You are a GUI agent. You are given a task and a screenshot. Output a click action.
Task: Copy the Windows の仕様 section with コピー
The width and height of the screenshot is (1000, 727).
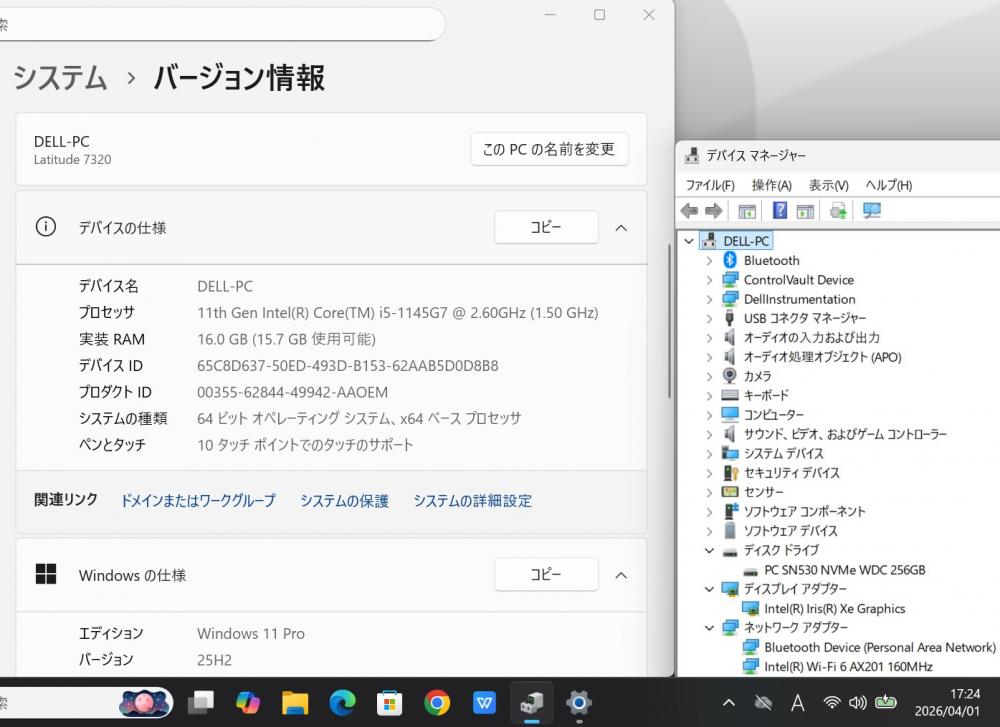[x=546, y=575]
